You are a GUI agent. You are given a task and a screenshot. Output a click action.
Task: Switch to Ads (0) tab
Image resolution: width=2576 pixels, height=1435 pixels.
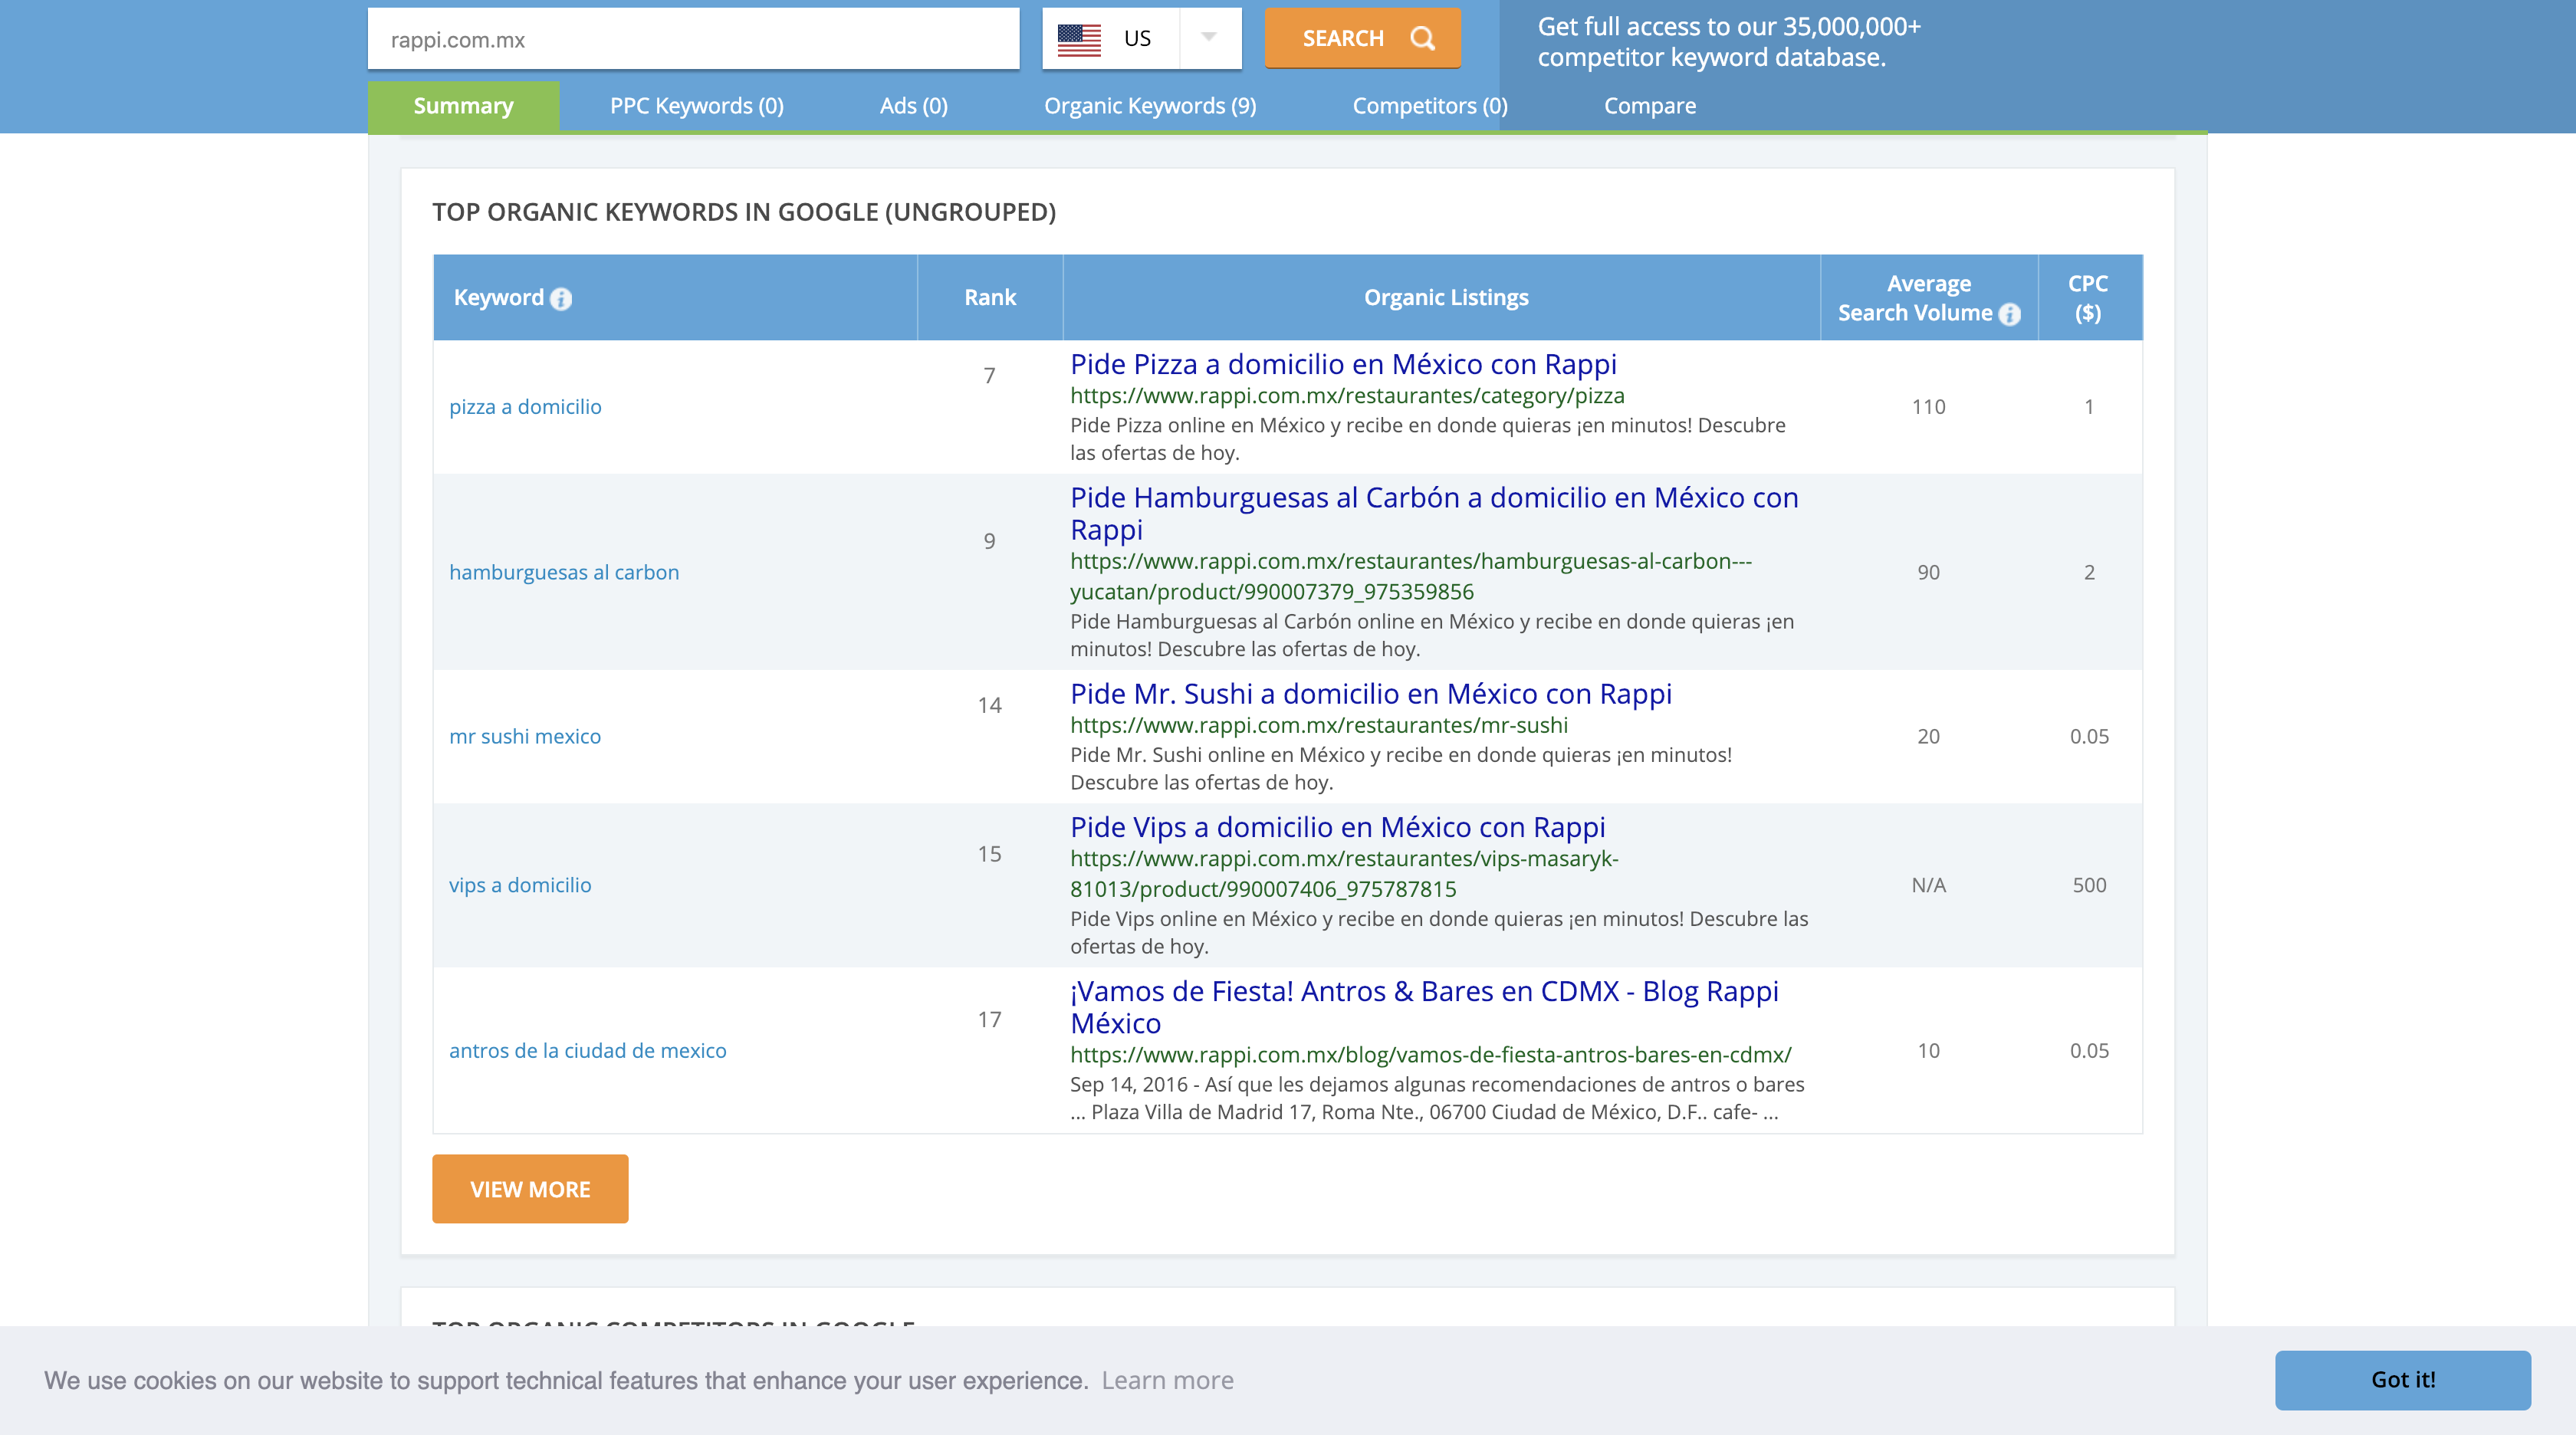point(913,105)
